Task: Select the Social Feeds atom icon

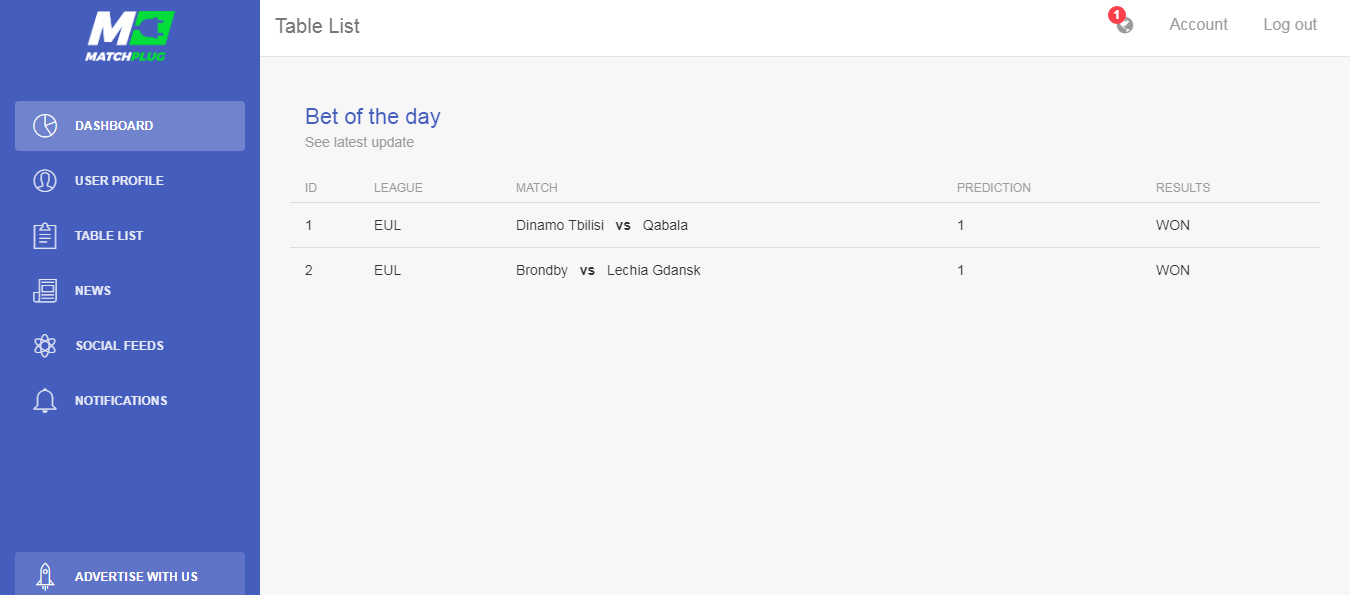Action: (45, 346)
